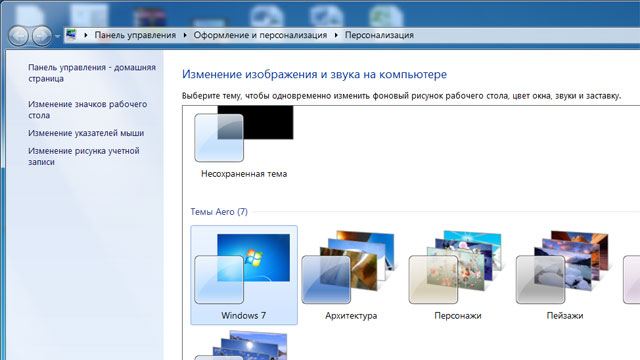
Task: Open Изменение рисунка учетной записи link
Action: pos(84,156)
